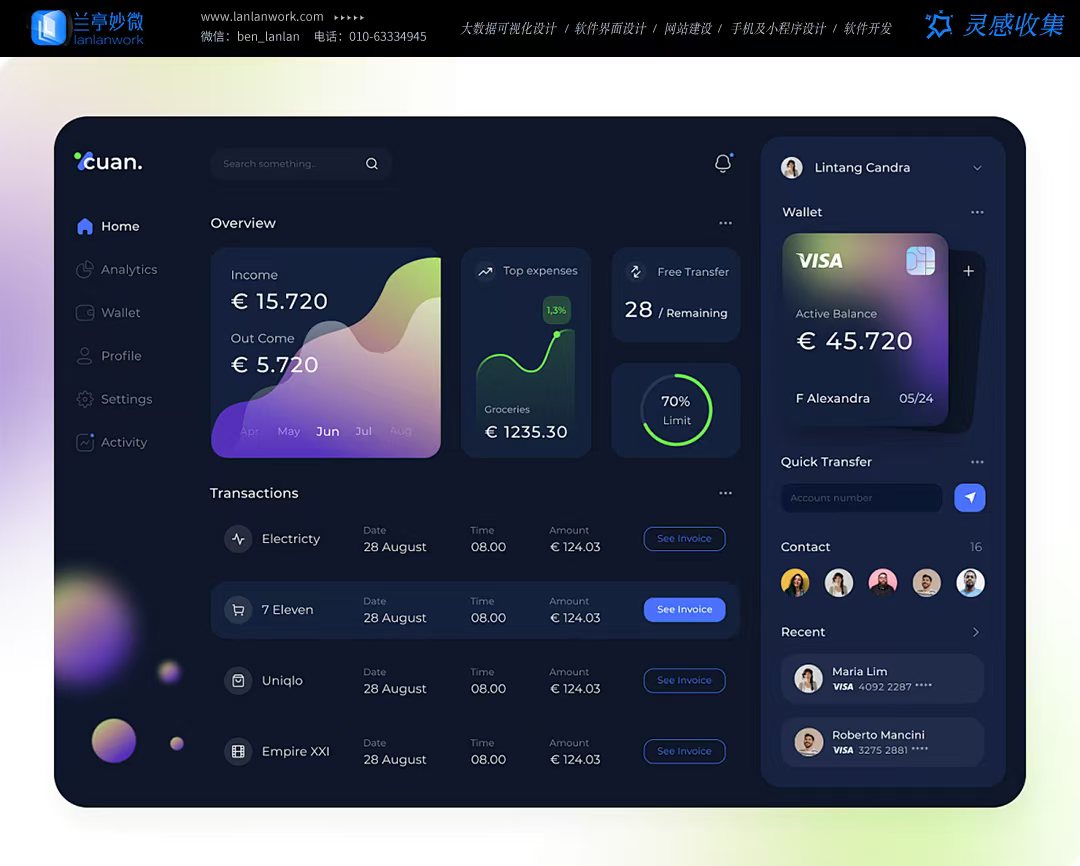Select the Jul month on income chart
Screen dimensions: 1080x866
tap(363, 431)
